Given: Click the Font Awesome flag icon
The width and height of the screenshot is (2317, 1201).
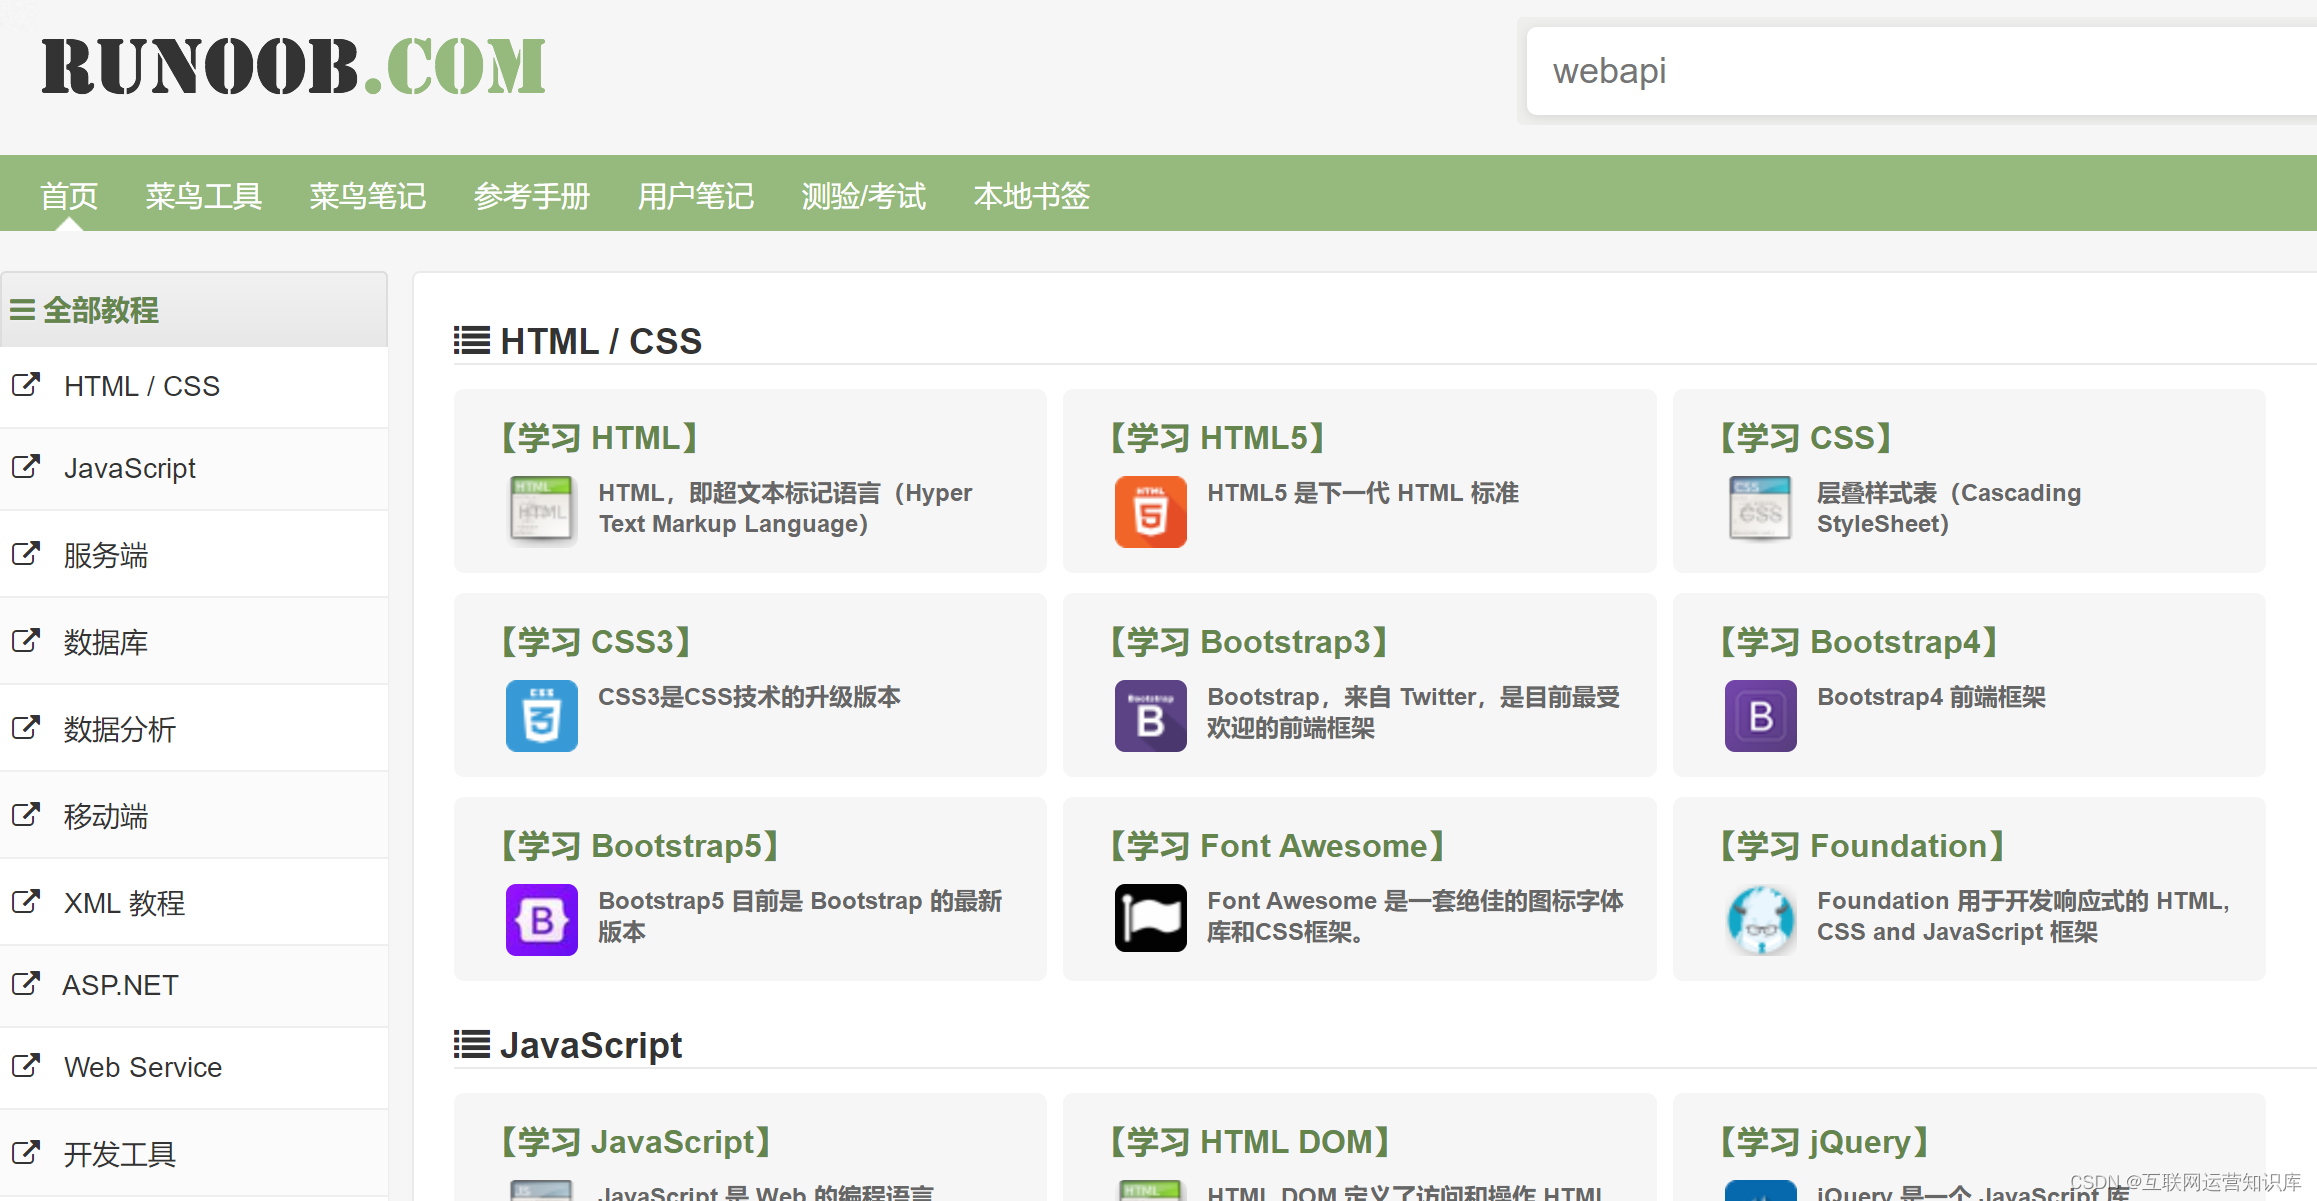Looking at the screenshot, I should click(x=1151, y=917).
